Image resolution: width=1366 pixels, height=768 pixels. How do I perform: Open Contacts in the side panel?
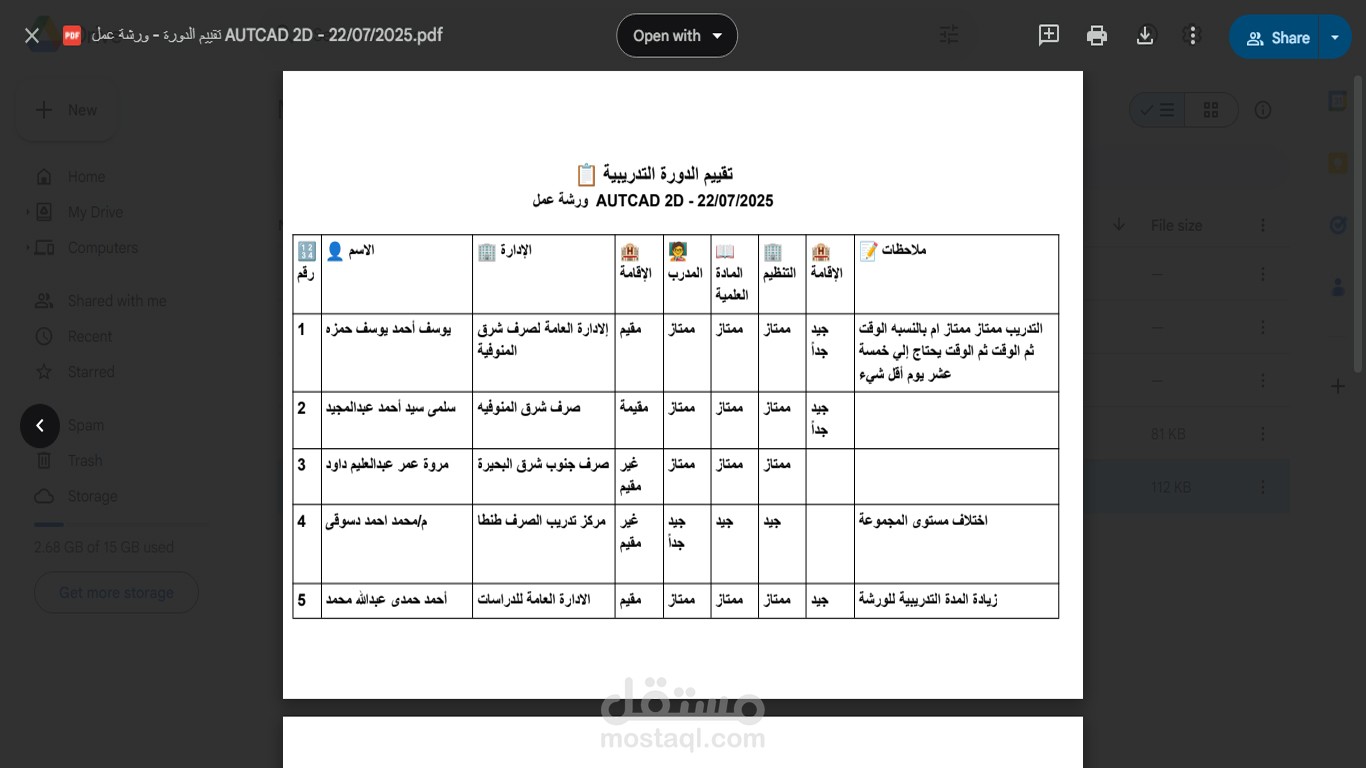(1338, 288)
